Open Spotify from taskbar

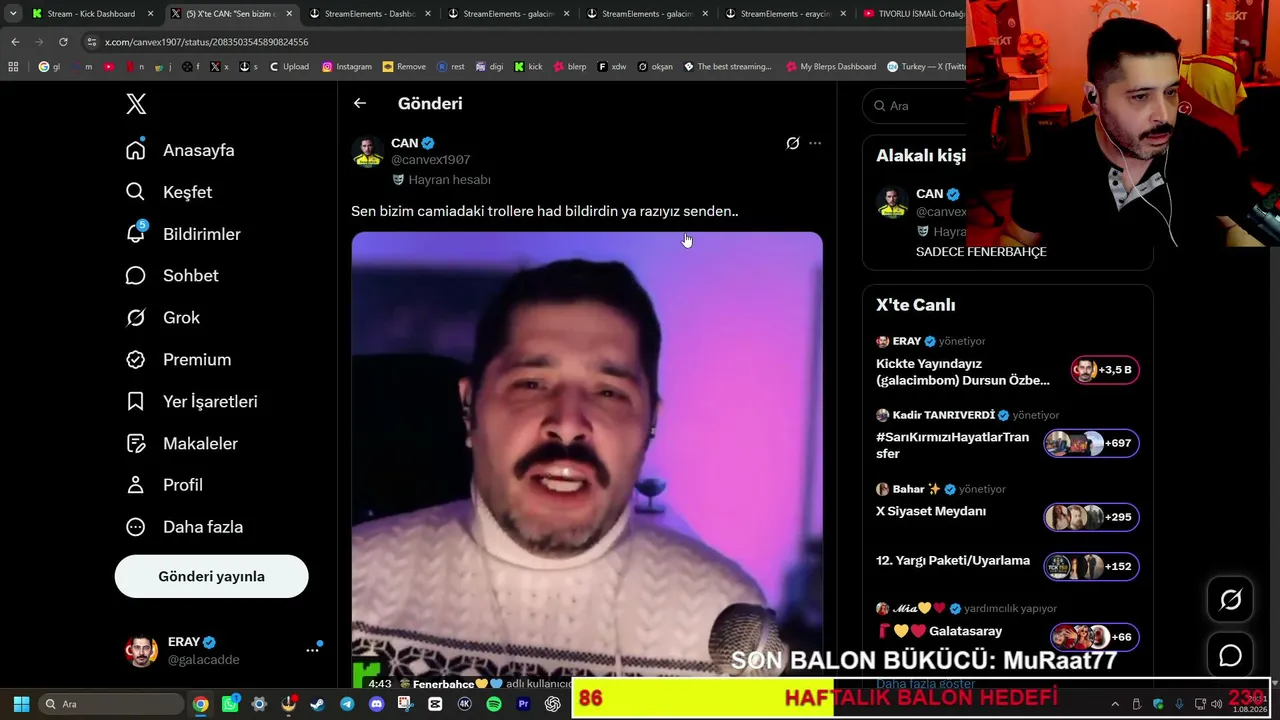pyautogui.click(x=493, y=704)
